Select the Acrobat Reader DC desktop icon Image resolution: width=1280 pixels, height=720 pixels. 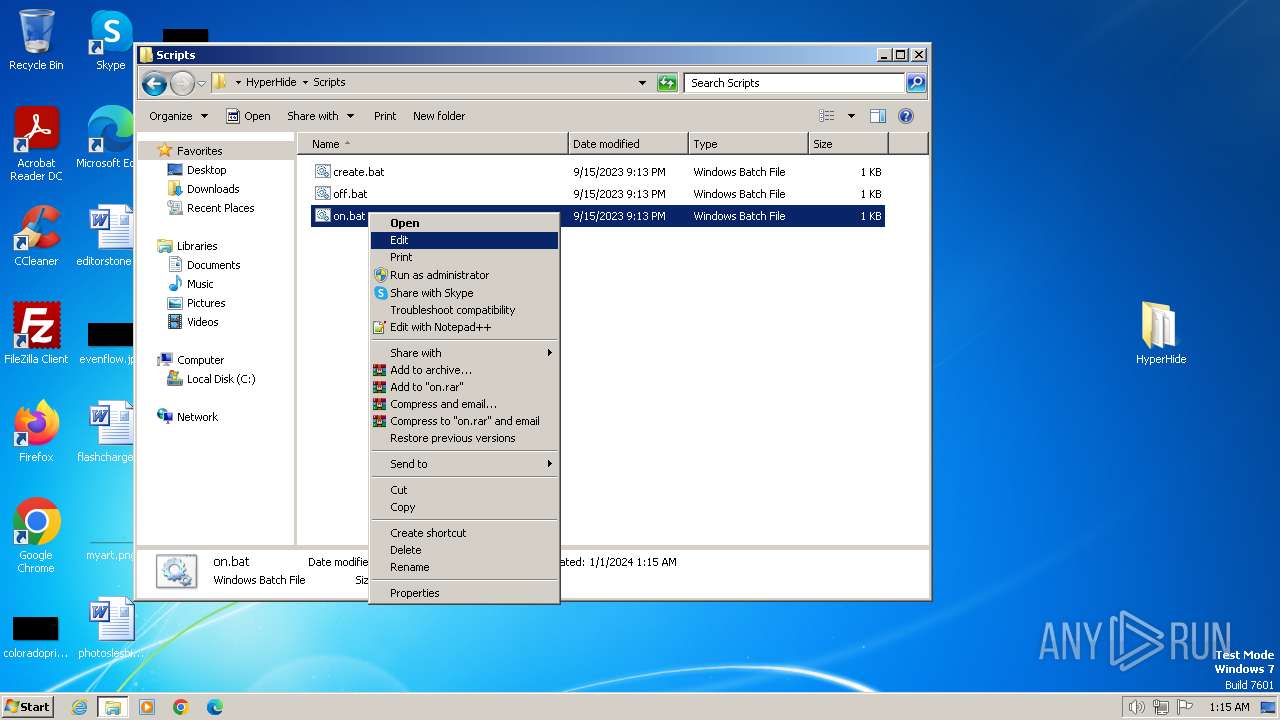coord(36,144)
